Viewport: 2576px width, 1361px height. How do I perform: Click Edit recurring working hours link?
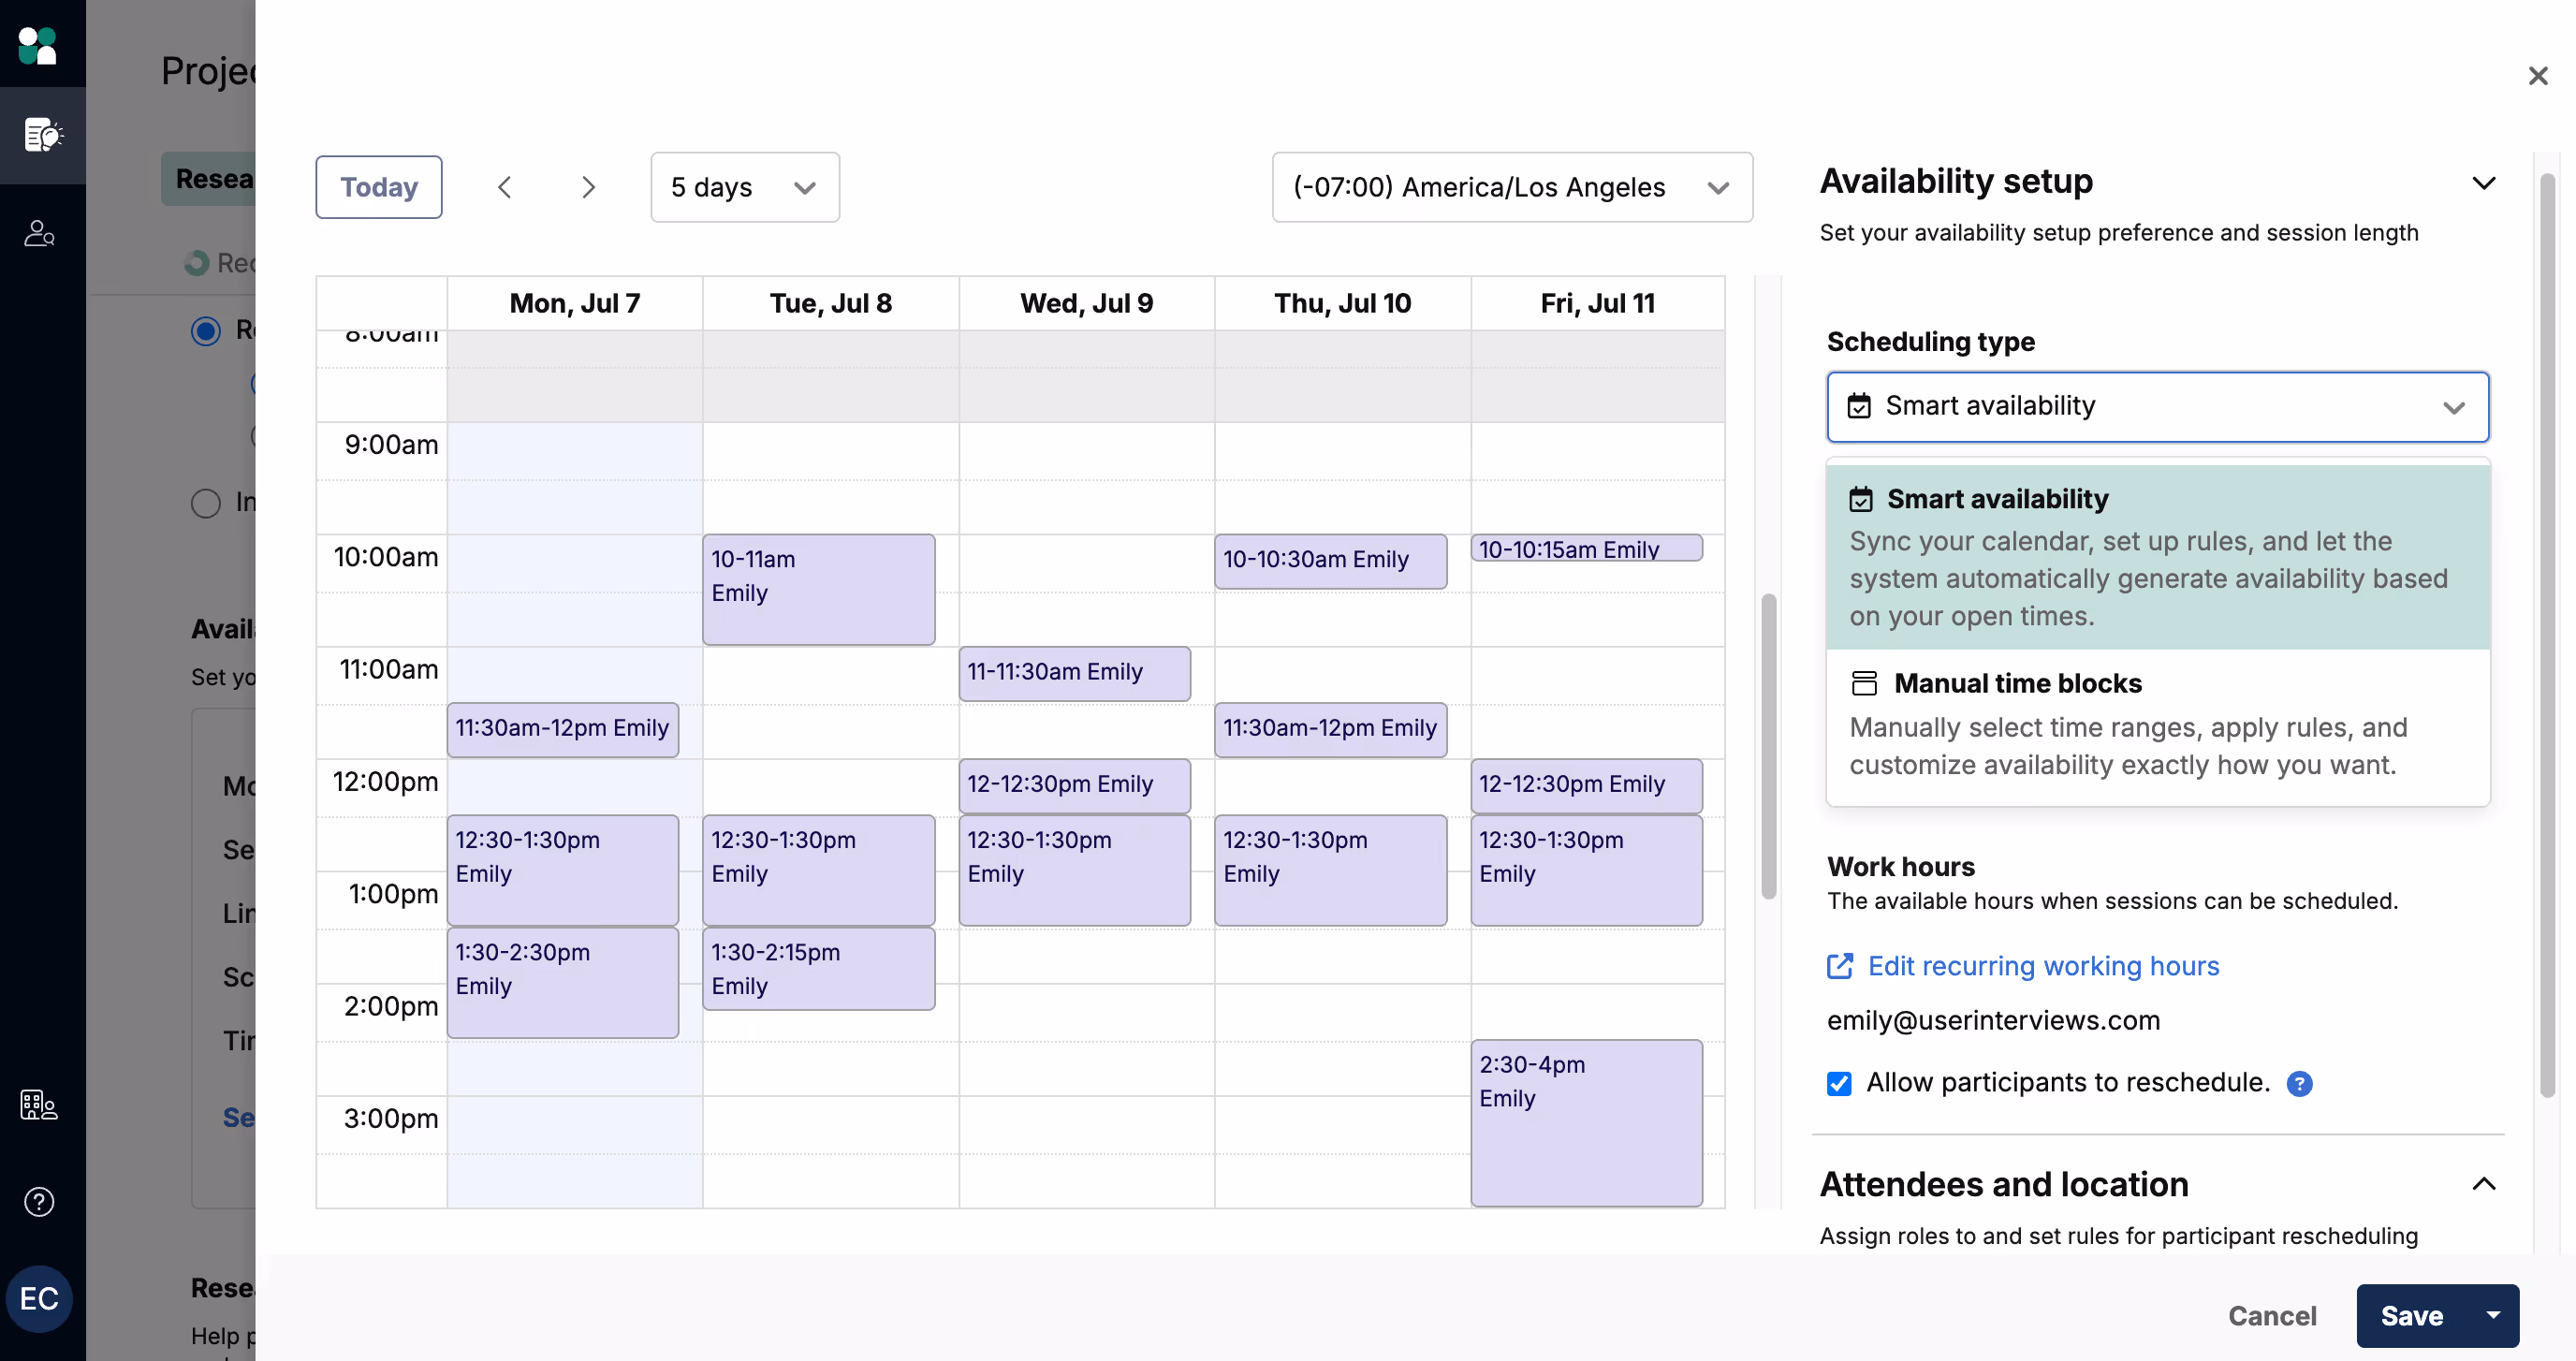(x=2042, y=965)
